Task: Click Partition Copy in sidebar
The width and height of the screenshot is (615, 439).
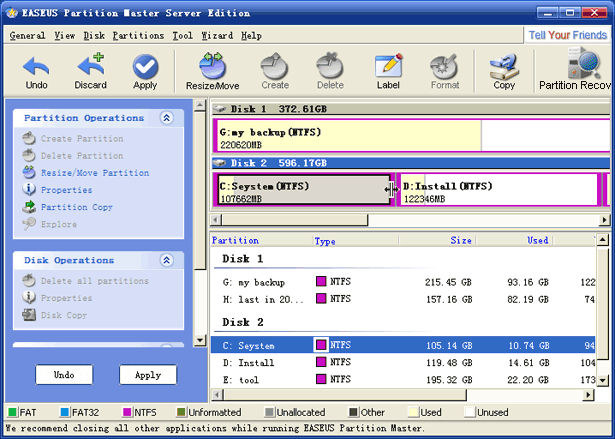Action: point(76,207)
